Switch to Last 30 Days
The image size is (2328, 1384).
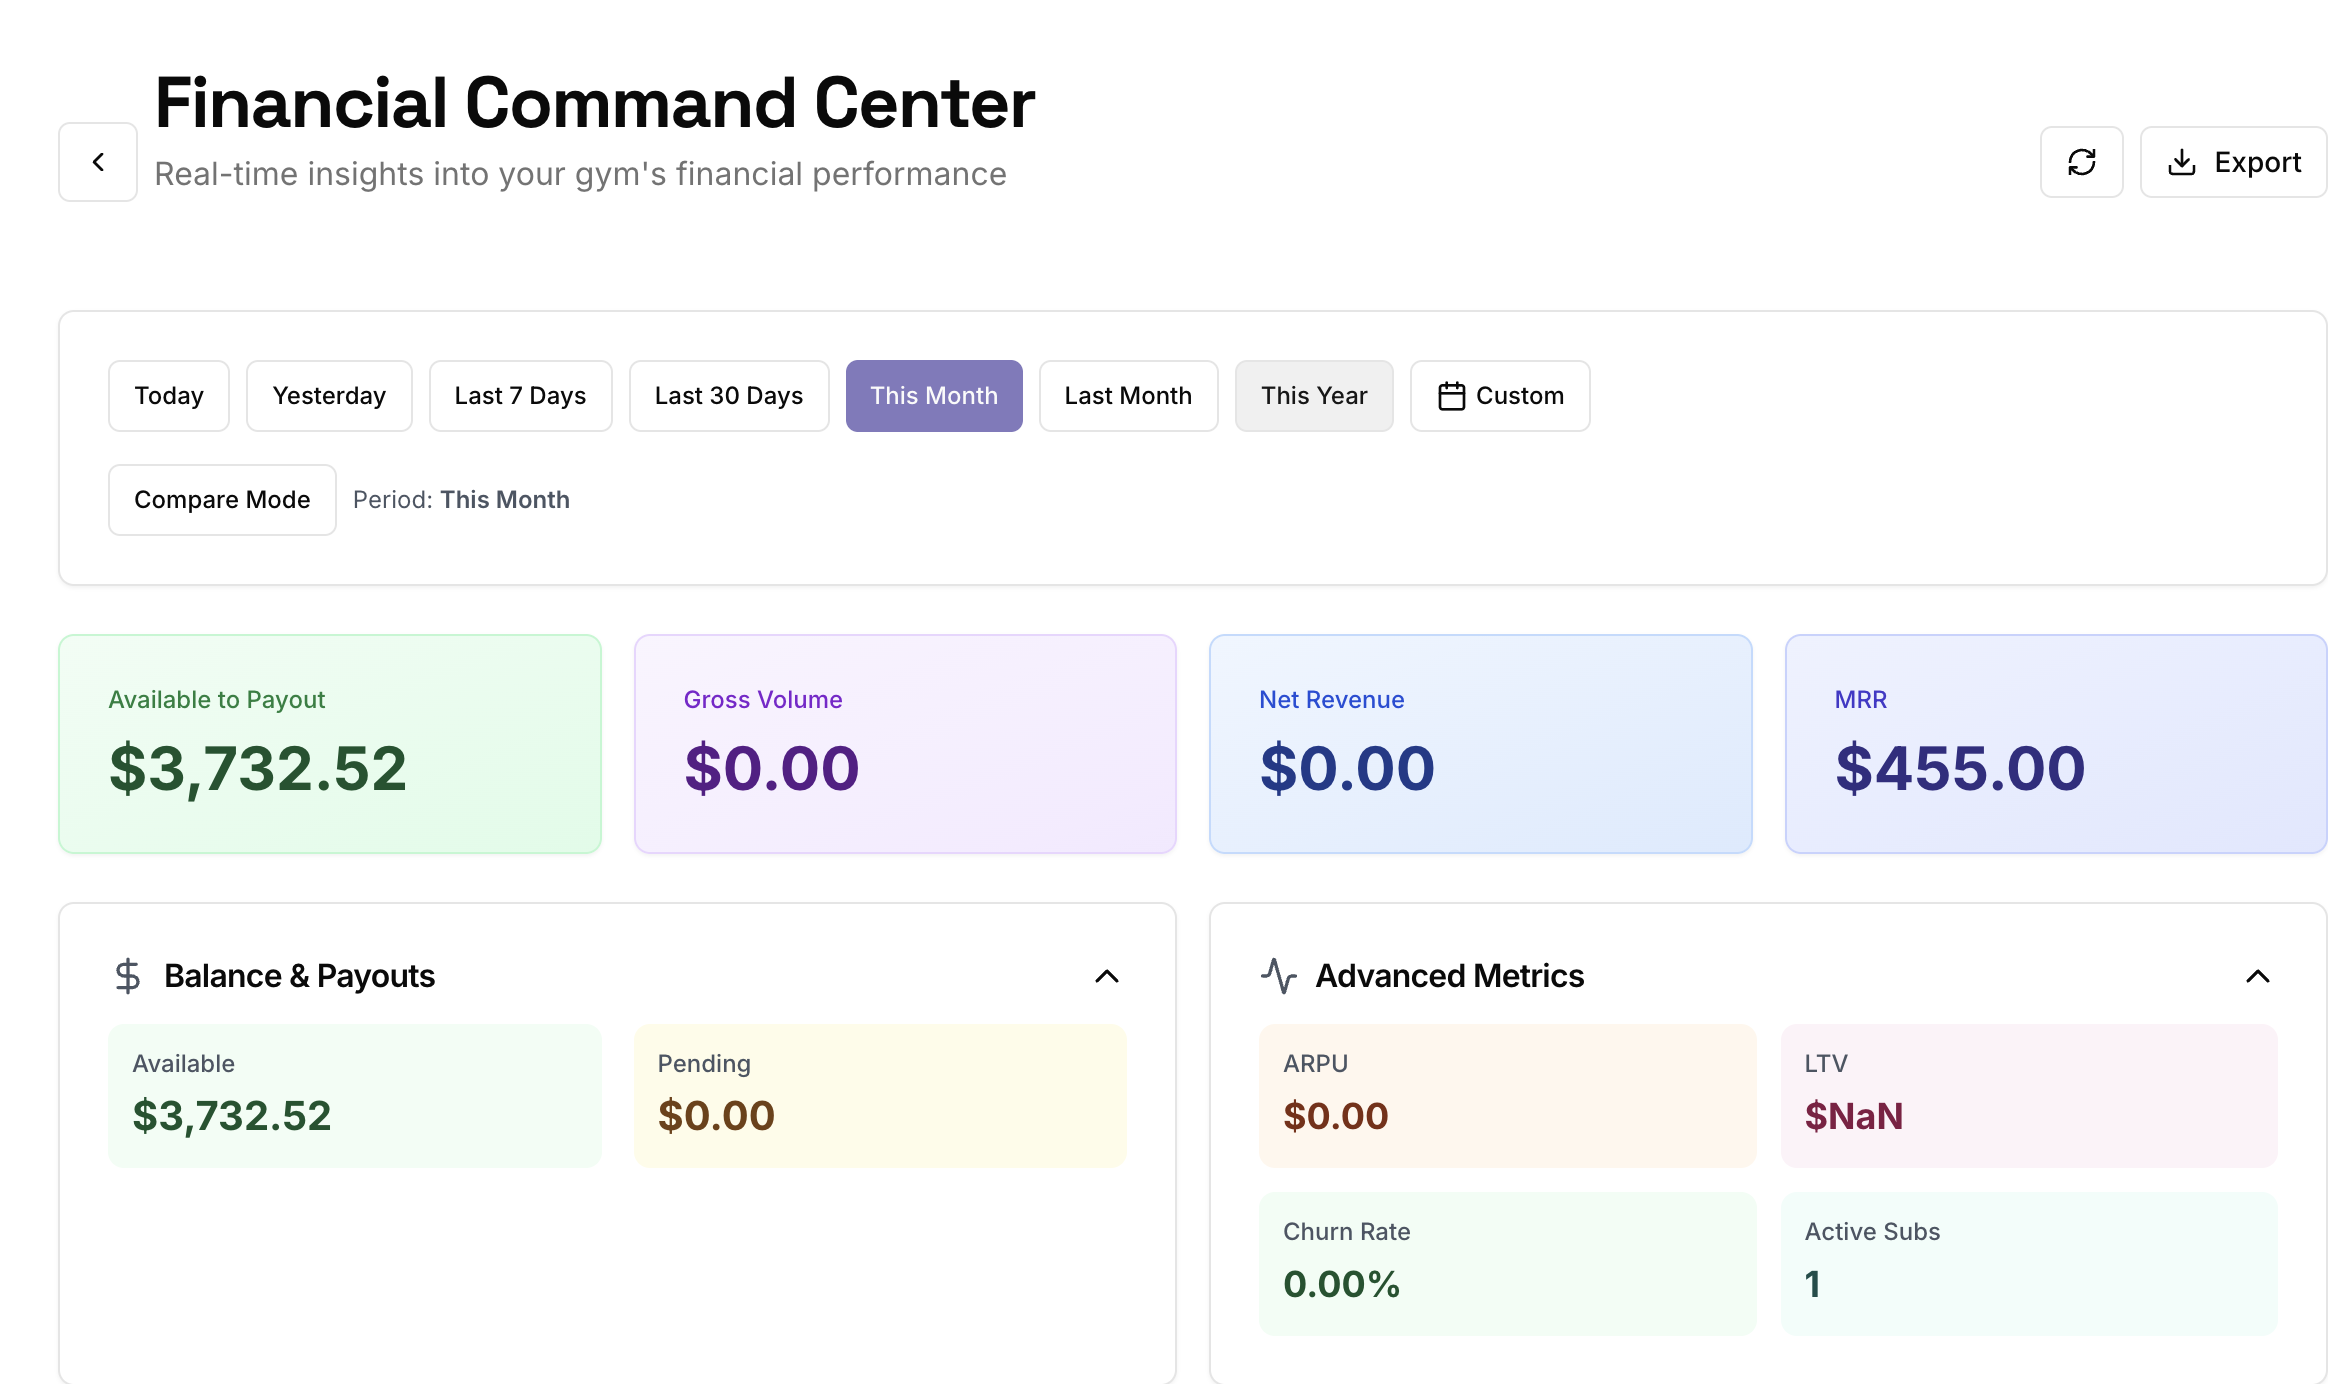point(729,396)
